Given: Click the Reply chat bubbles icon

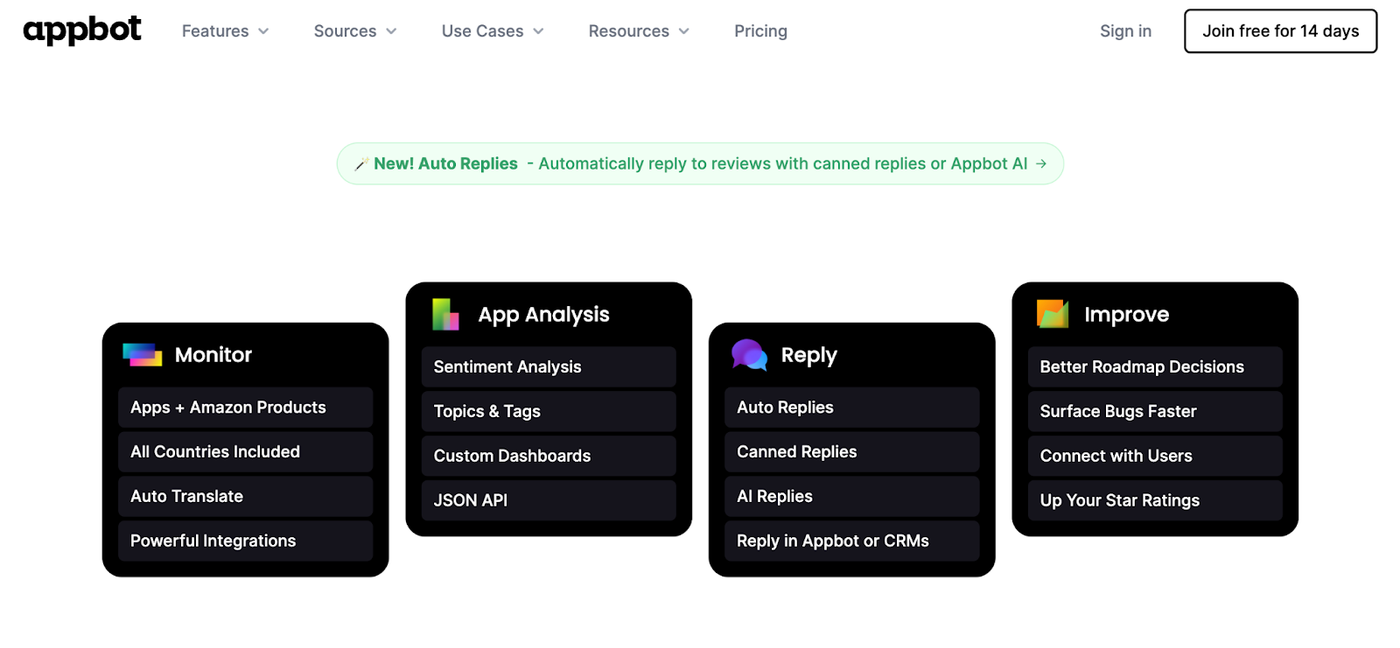Looking at the screenshot, I should (x=749, y=355).
